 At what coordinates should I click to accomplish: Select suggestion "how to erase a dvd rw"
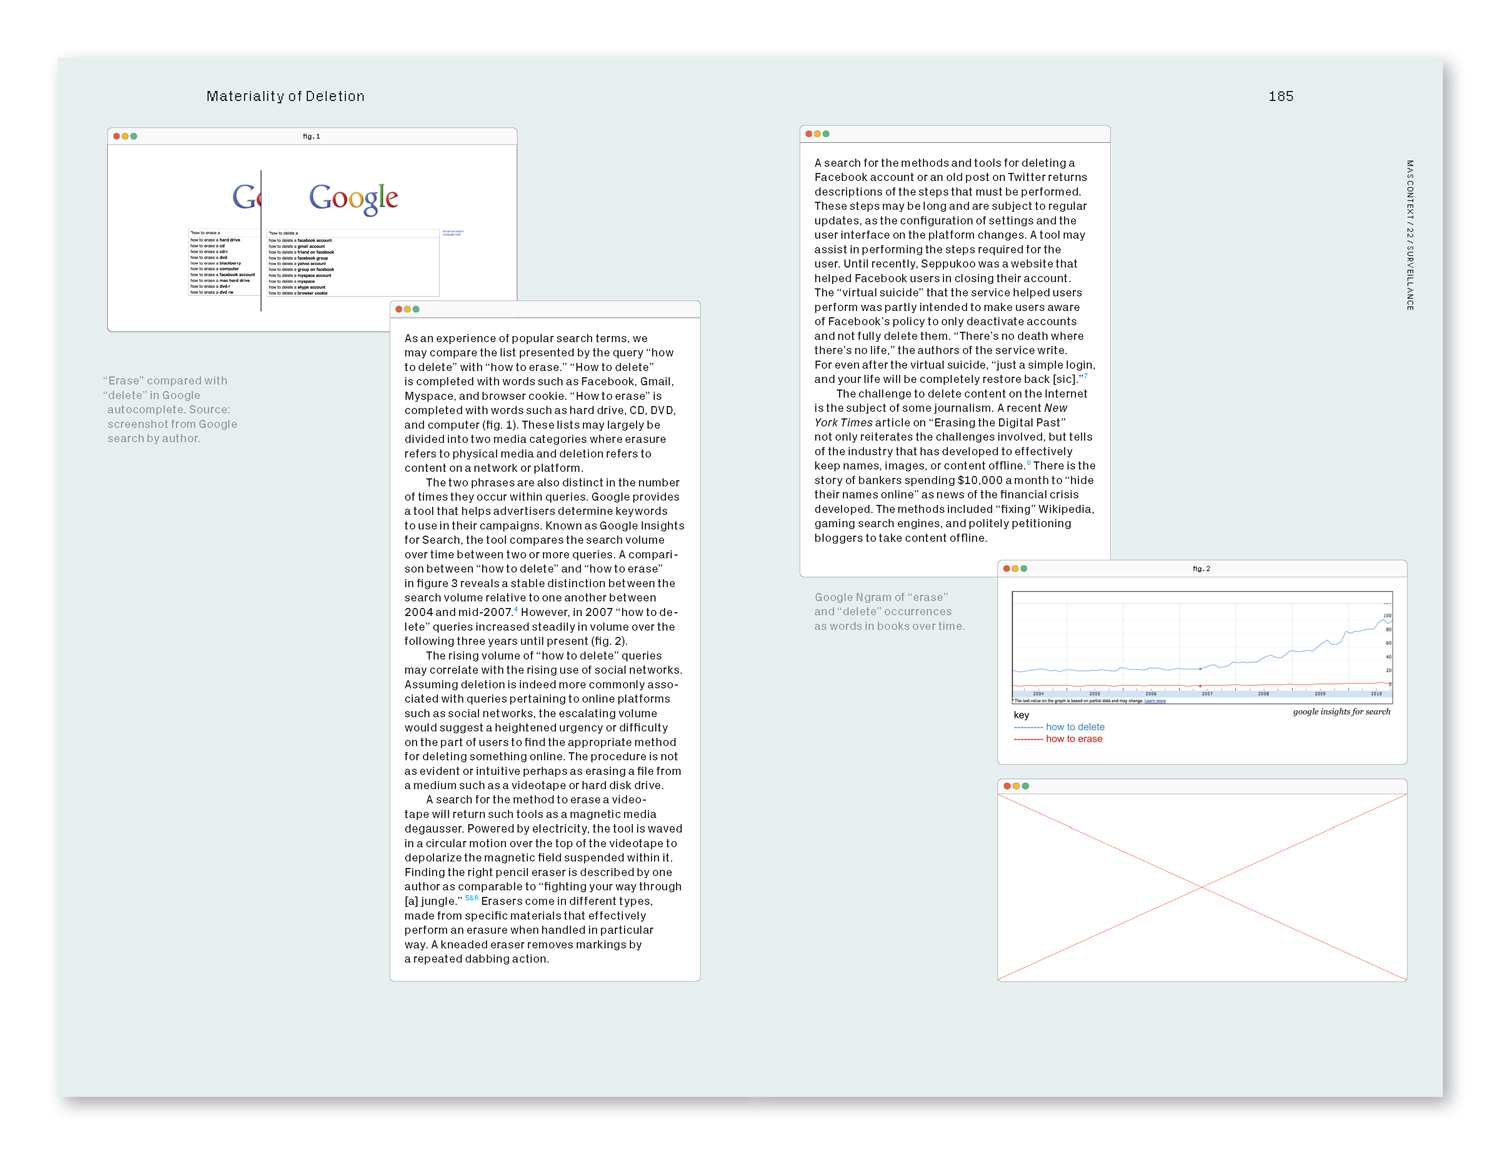pyautogui.click(x=212, y=292)
